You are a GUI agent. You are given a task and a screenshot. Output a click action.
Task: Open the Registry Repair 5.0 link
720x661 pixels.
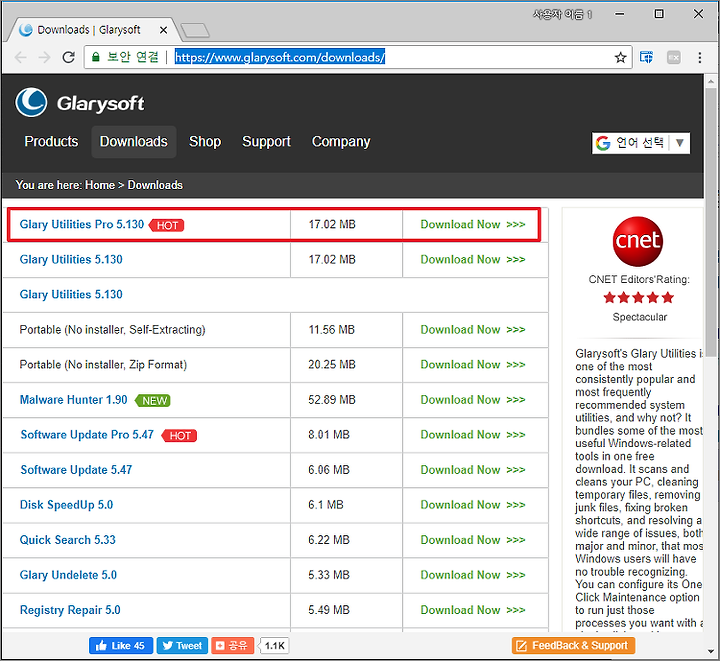(70, 610)
